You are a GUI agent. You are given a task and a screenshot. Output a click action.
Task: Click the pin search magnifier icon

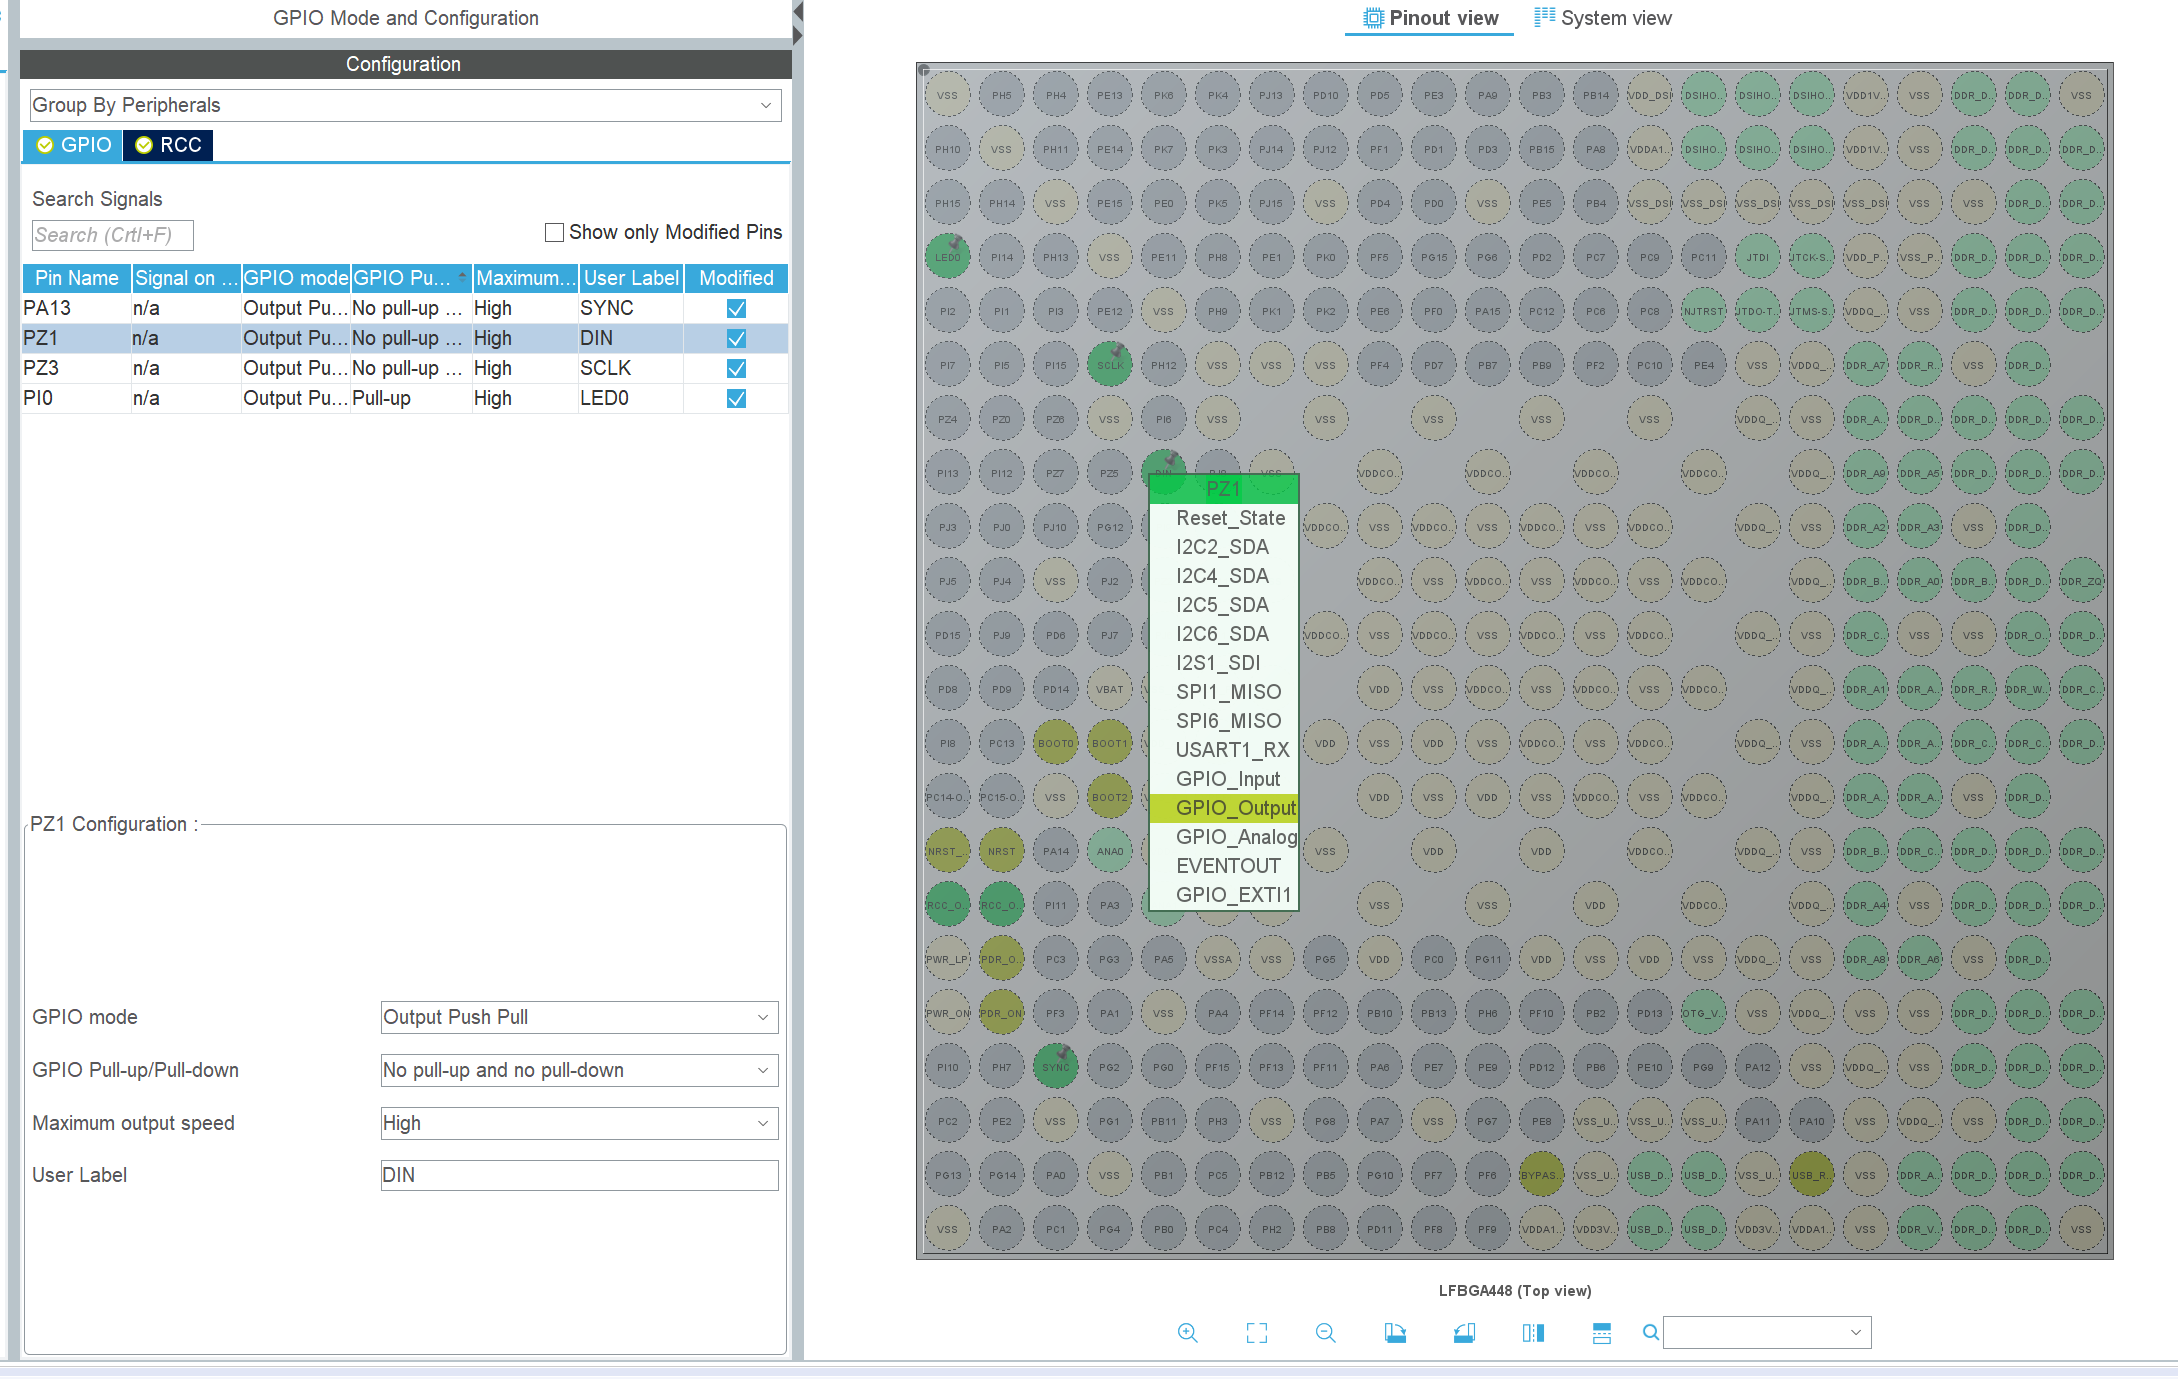click(1651, 1332)
